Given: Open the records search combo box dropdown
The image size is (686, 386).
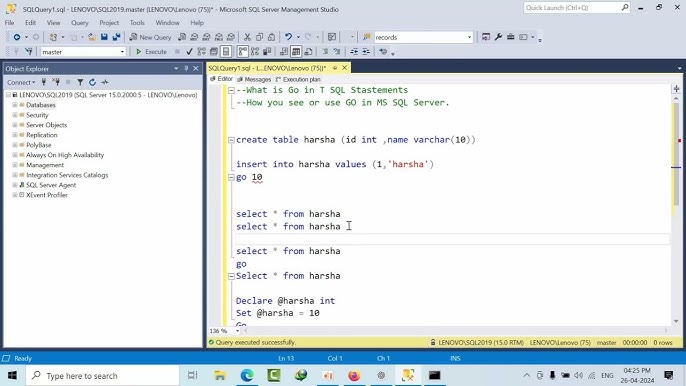Looking at the screenshot, I should coord(469,37).
